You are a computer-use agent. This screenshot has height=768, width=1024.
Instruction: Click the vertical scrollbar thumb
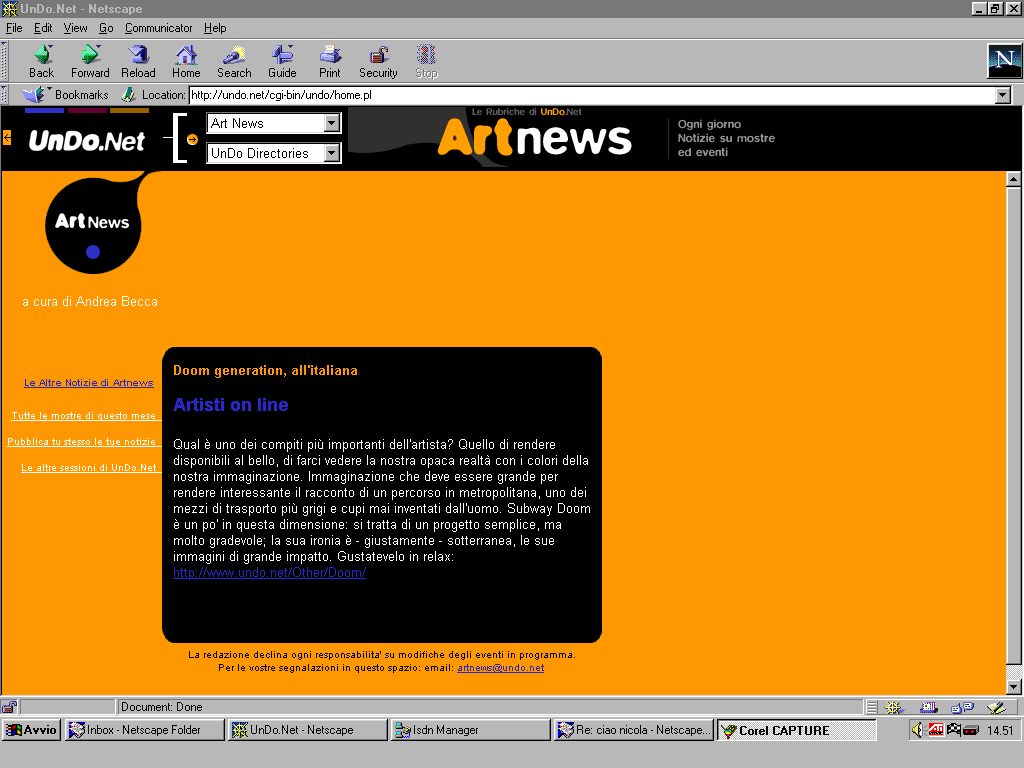click(x=1014, y=426)
